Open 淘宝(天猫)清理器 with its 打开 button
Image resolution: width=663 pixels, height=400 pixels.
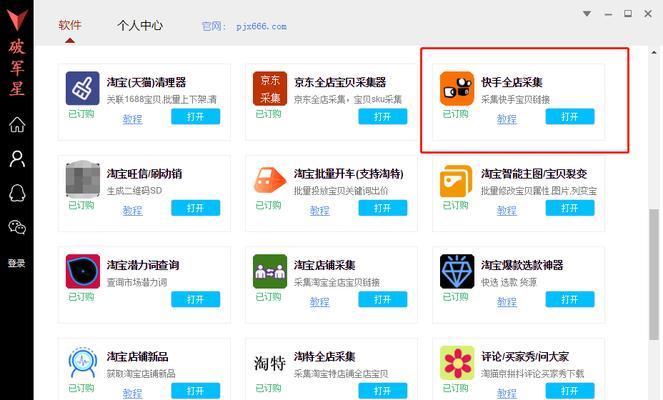point(195,116)
